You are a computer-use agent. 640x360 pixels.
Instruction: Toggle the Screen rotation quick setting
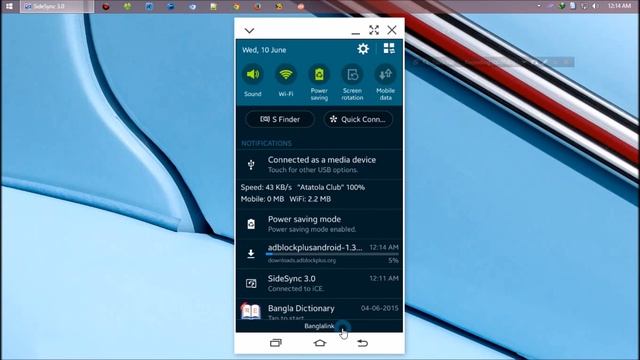(352, 74)
